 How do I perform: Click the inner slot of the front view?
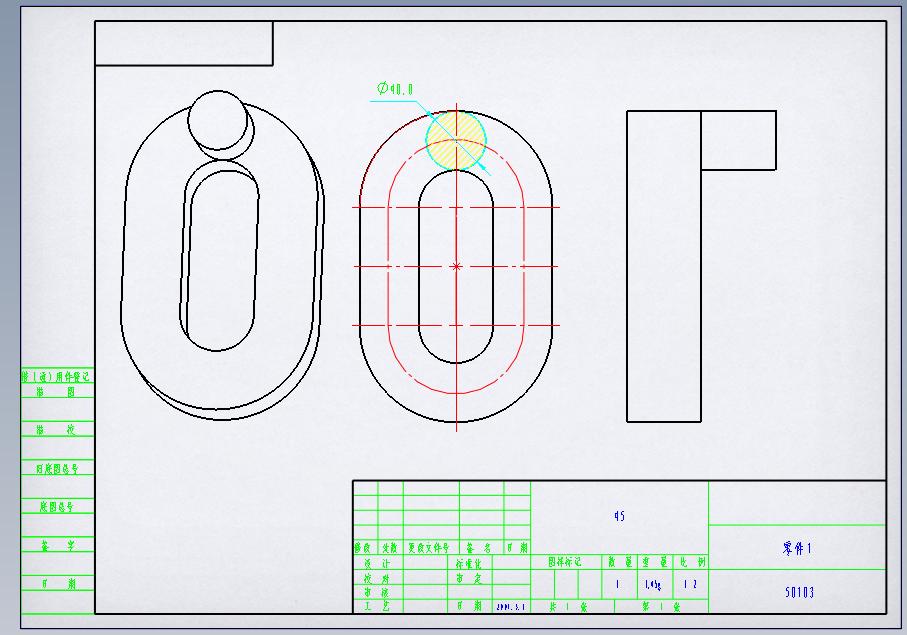pyautogui.click(x=456, y=267)
